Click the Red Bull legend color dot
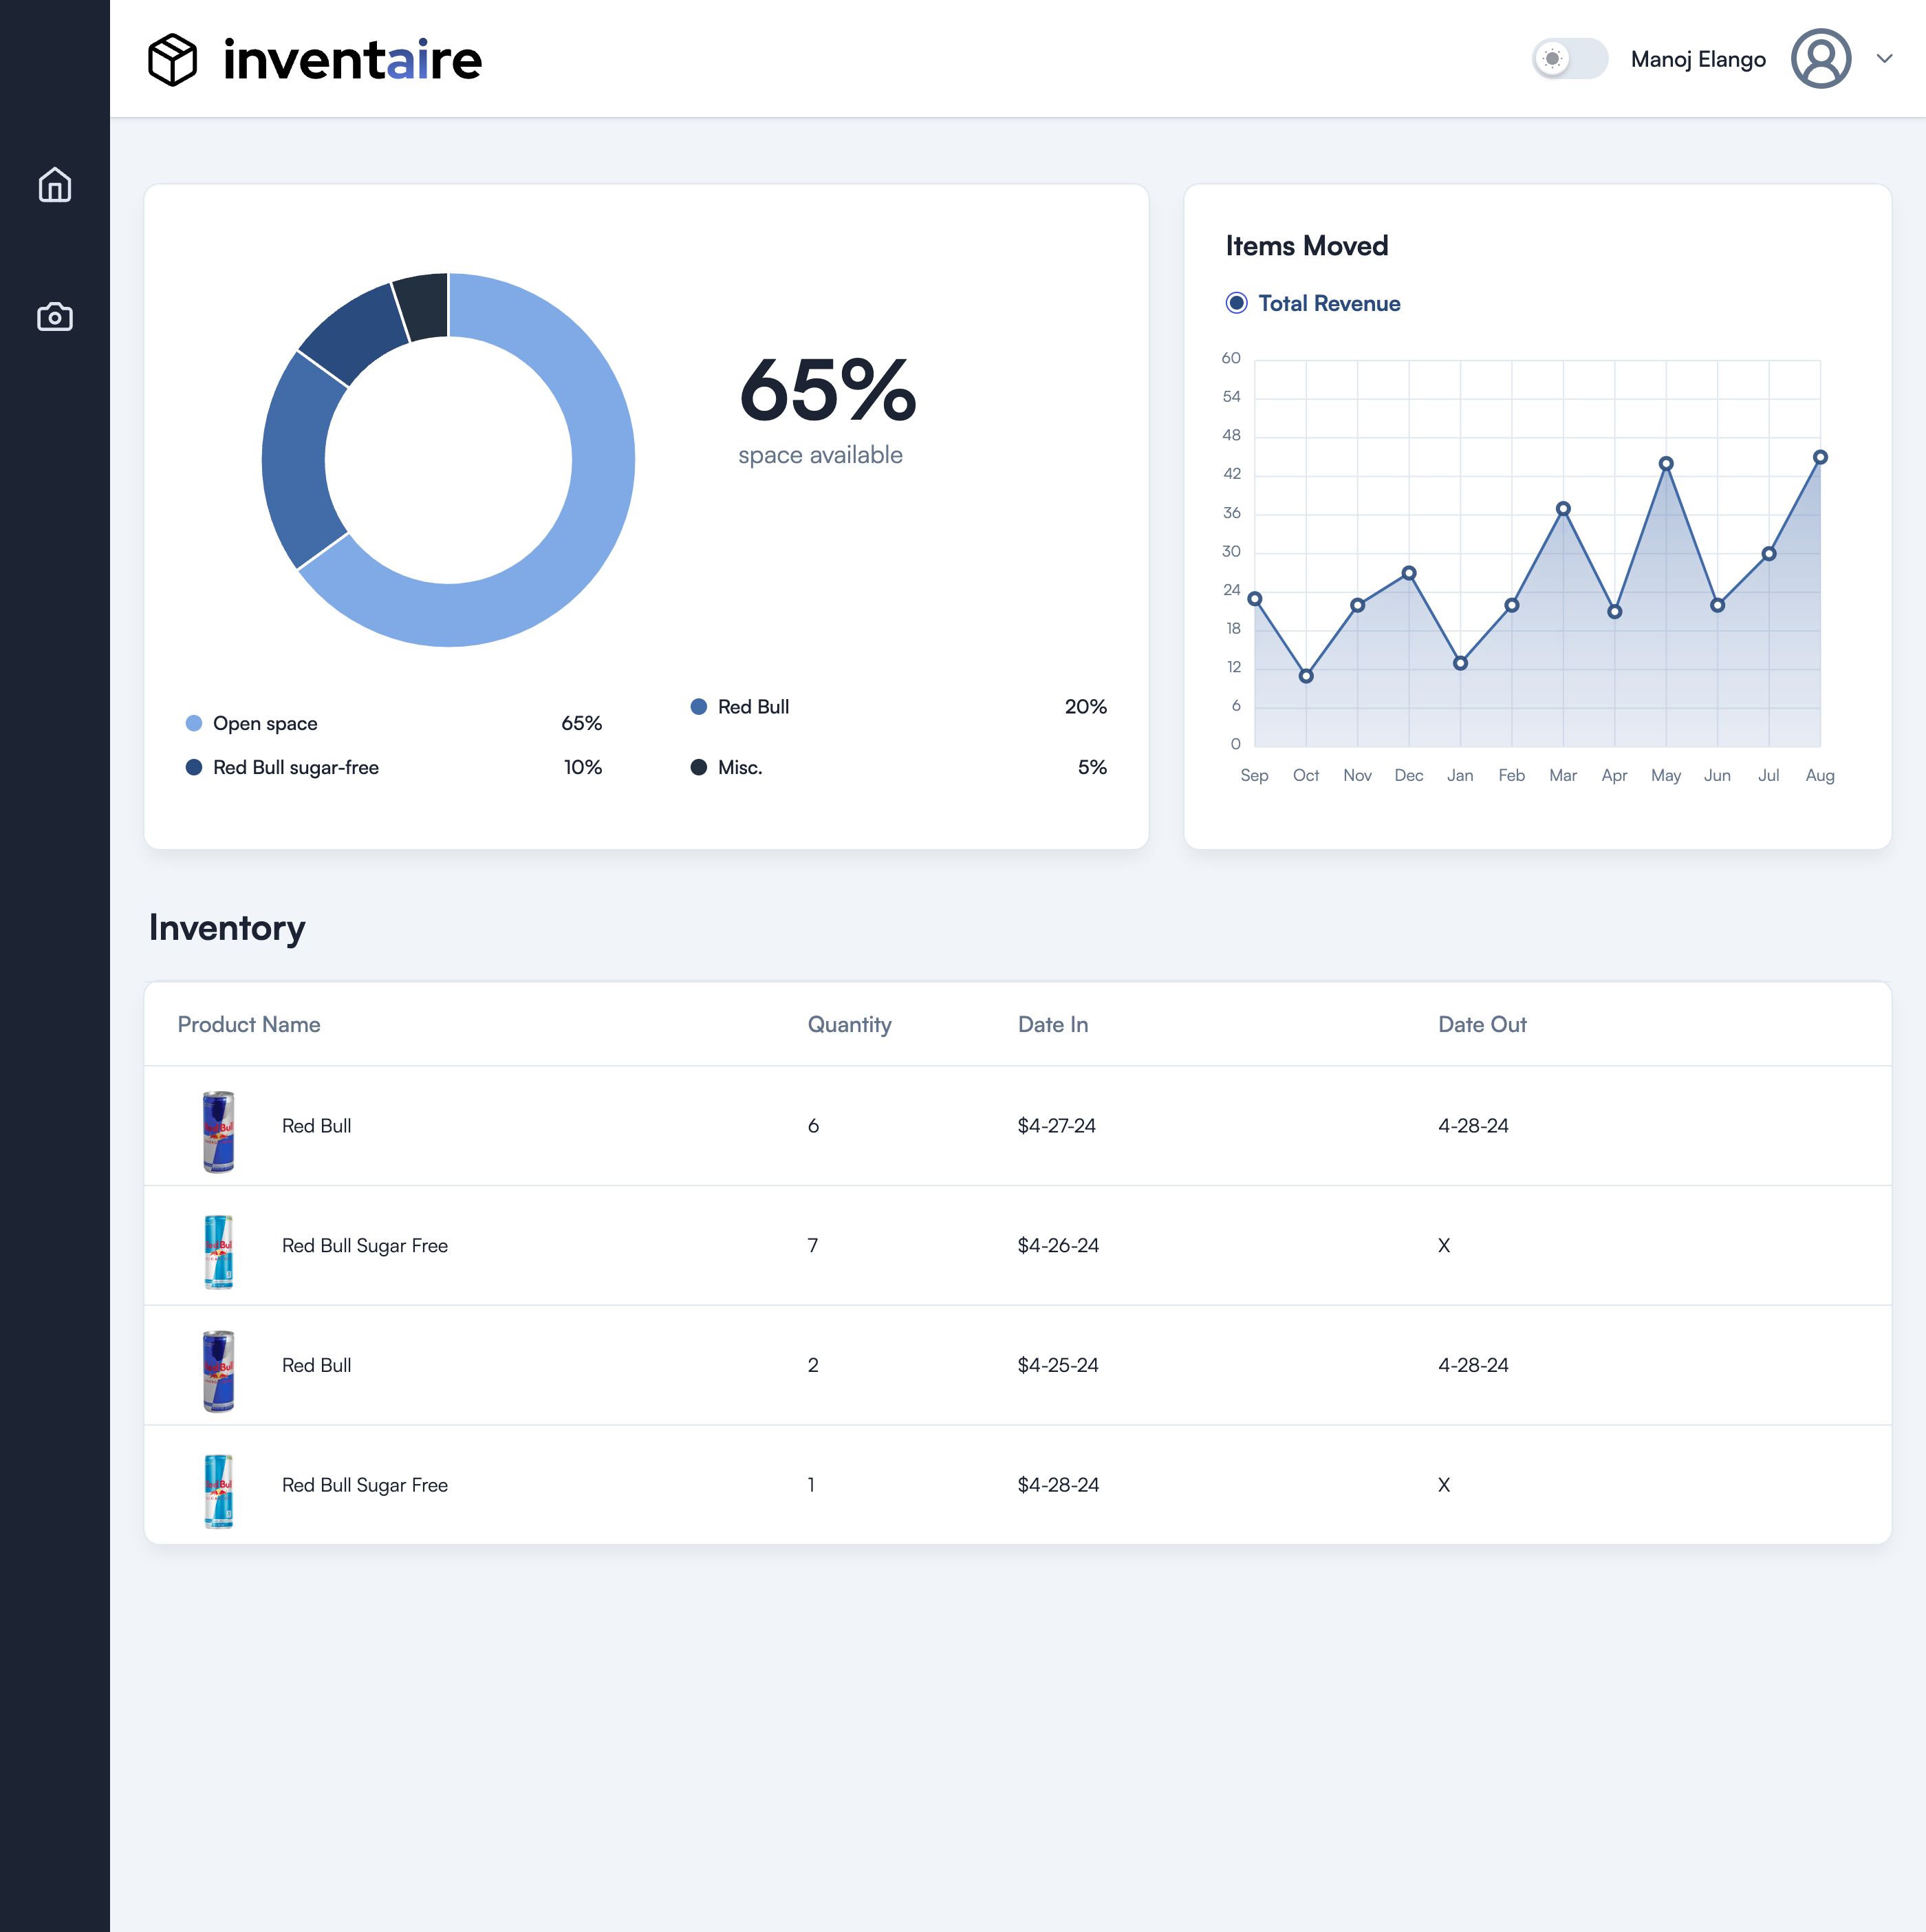 click(699, 707)
